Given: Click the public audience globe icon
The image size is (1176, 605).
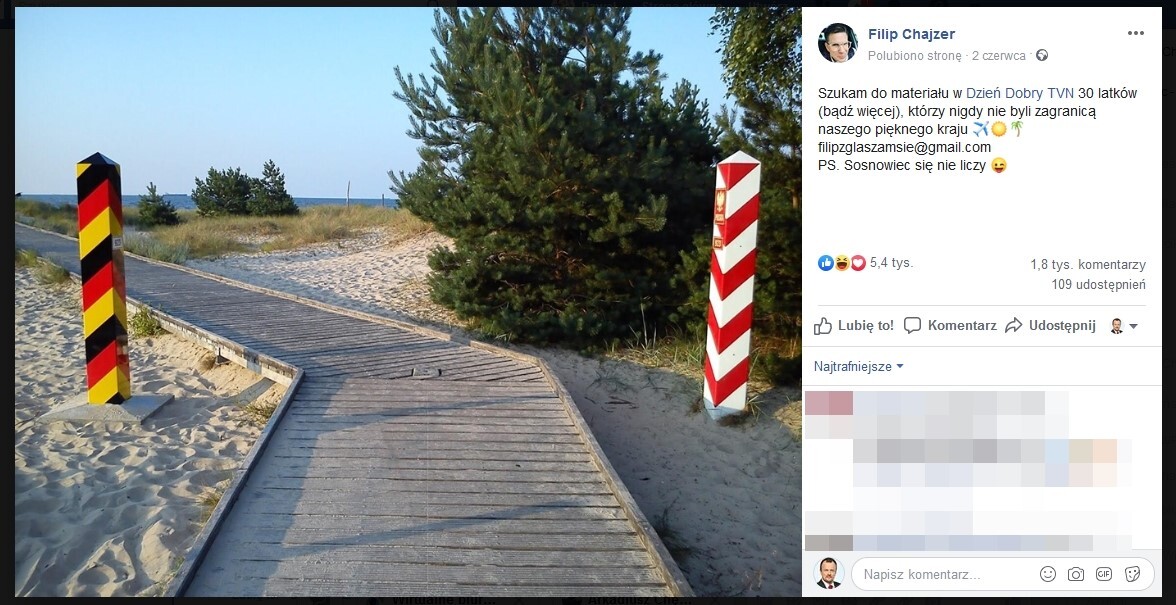Looking at the screenshot, I should point(1042,55).
